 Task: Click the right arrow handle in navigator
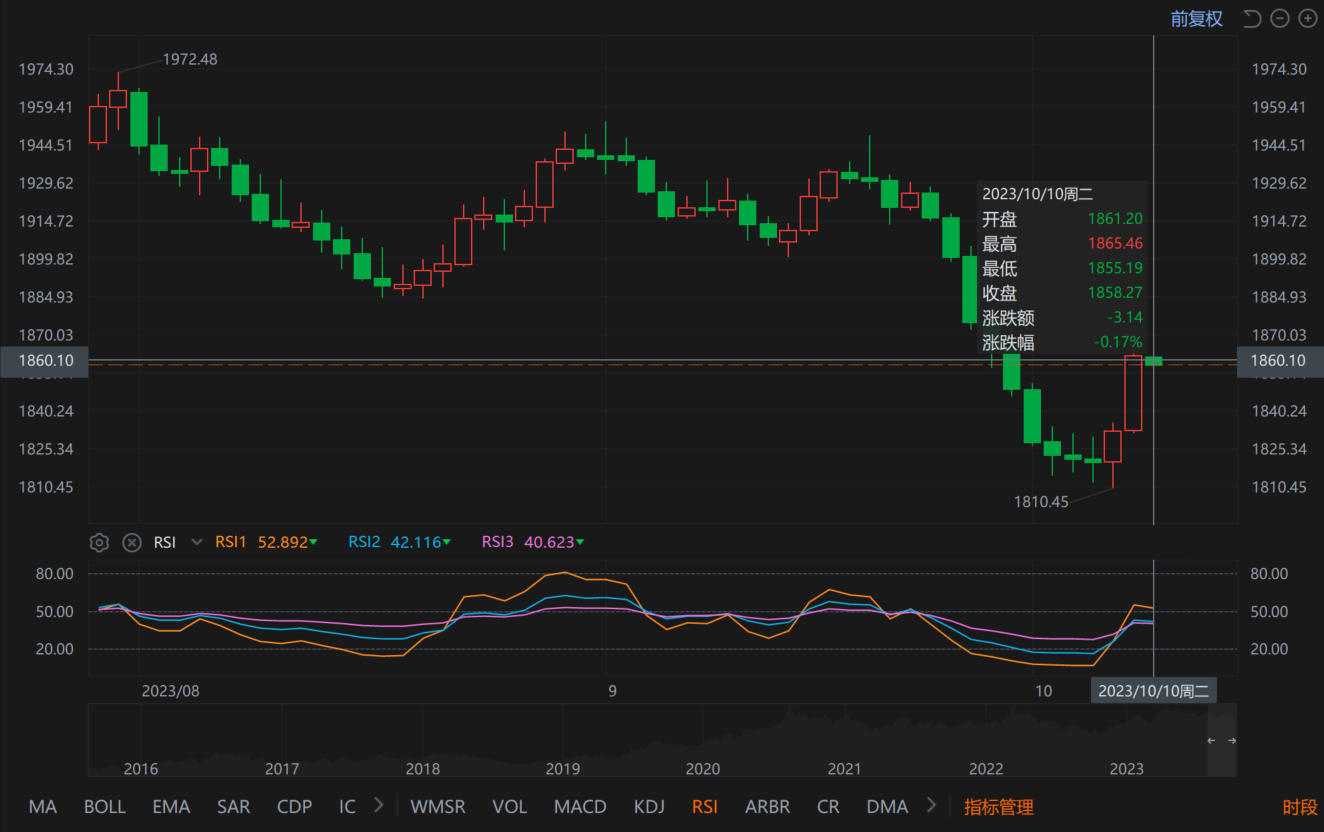click(x=1232, y=741)
